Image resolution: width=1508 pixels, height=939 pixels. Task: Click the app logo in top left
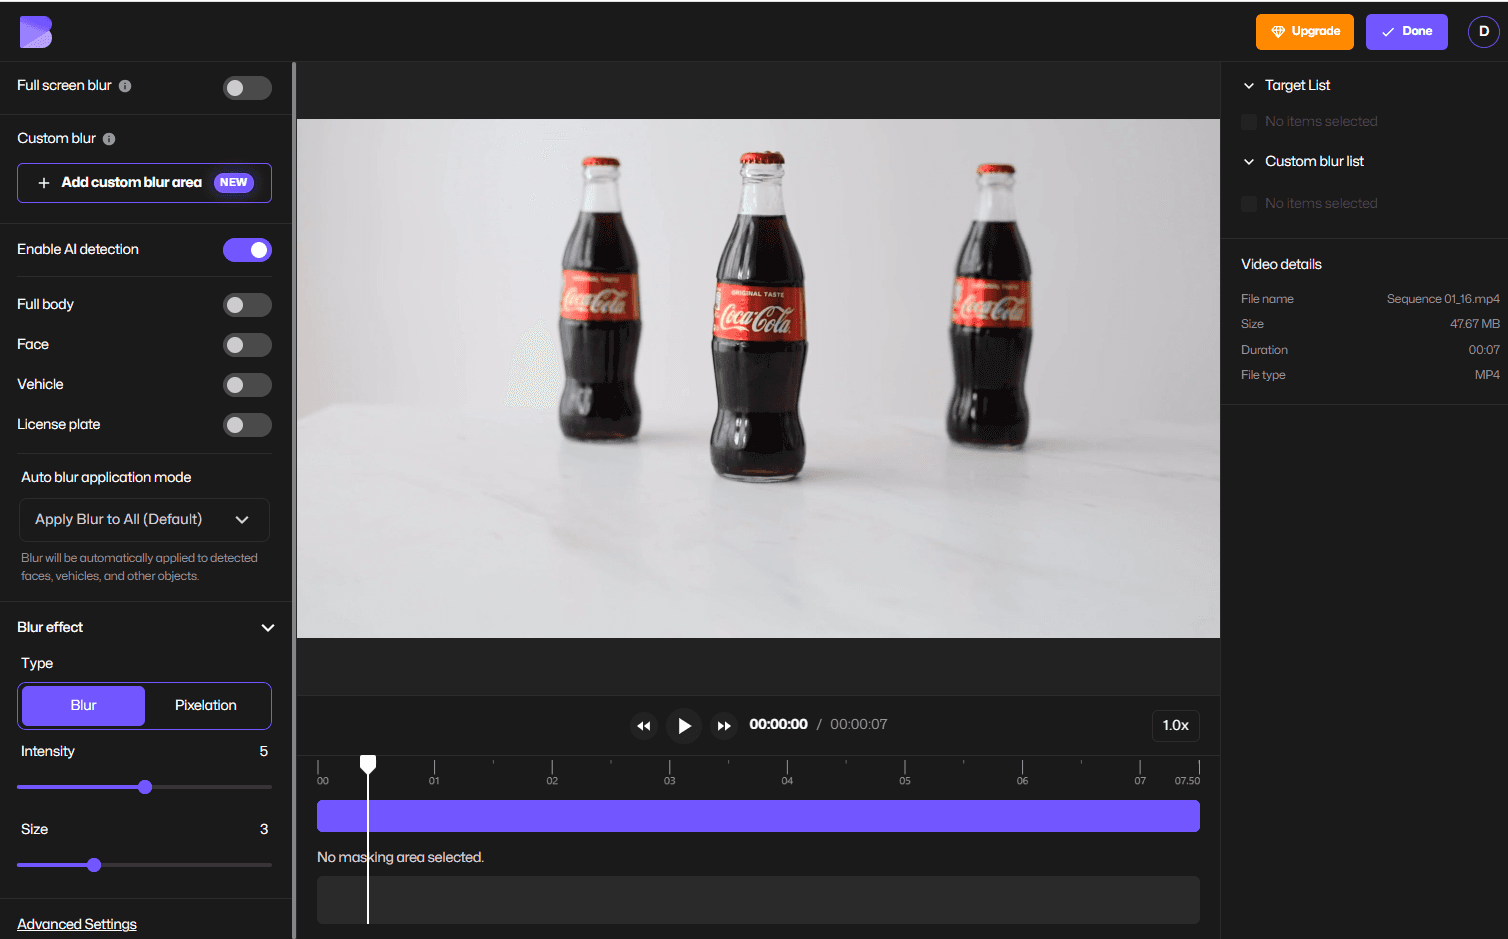tap(35, 32)
